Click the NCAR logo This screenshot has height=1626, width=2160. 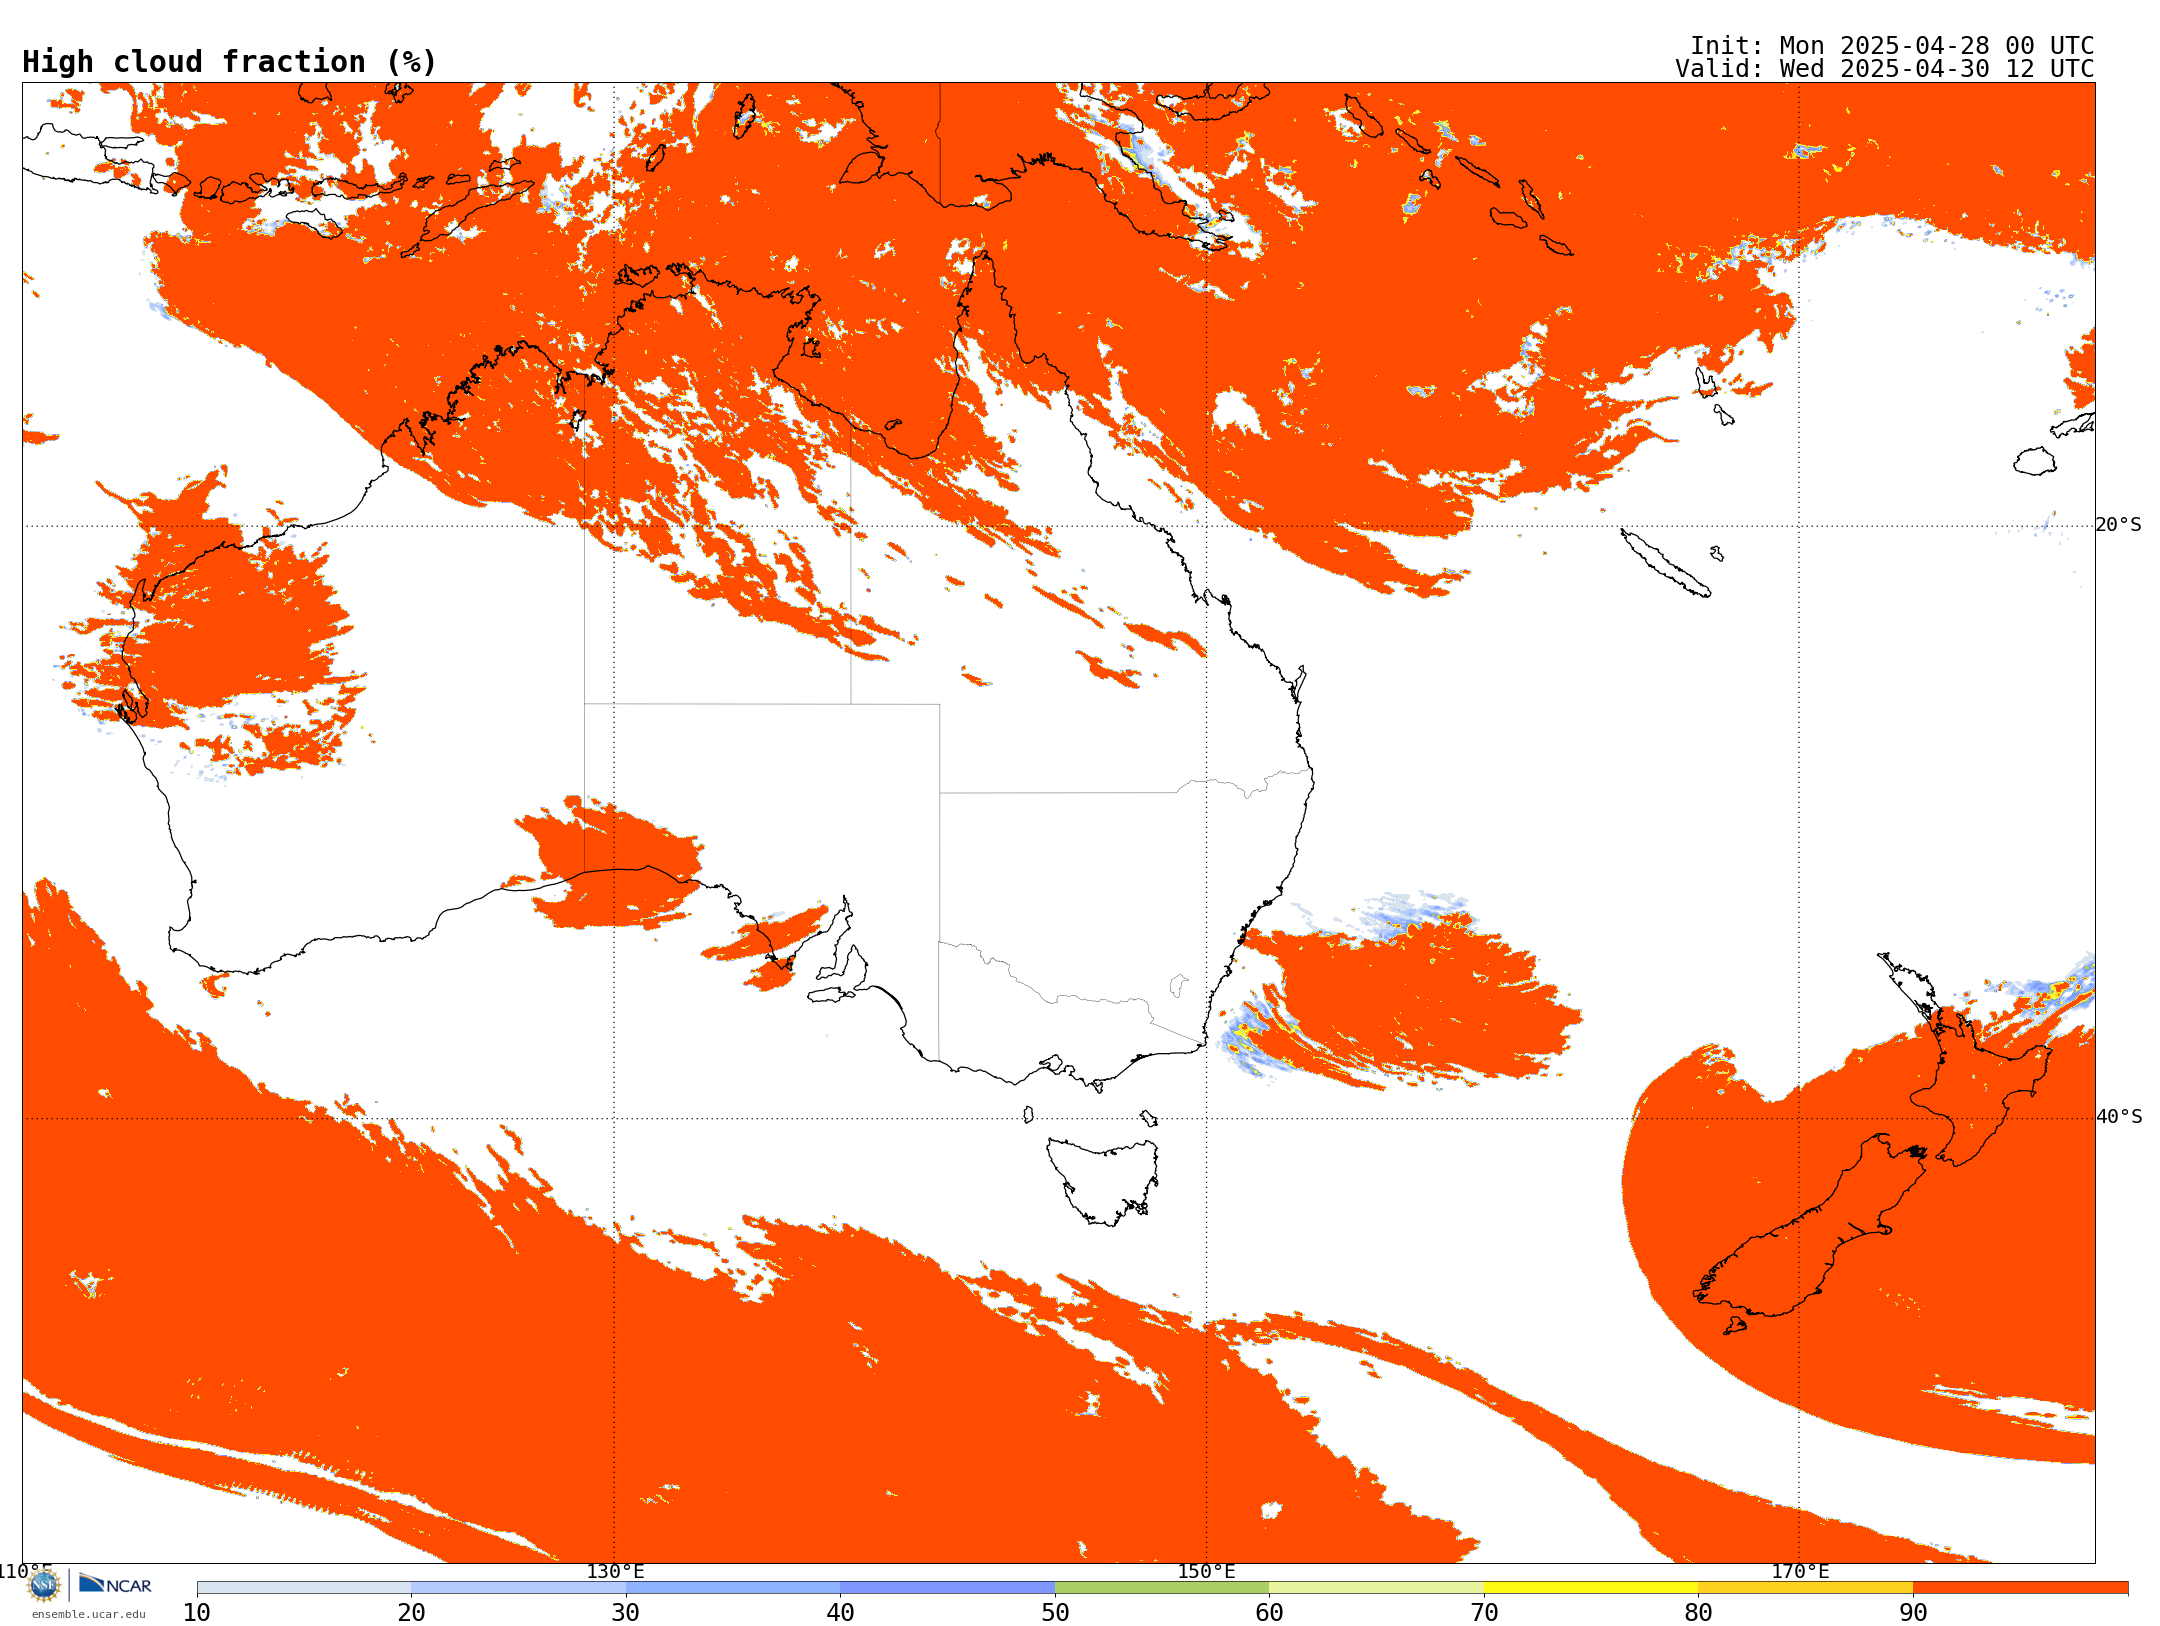tap(115, 1584)
